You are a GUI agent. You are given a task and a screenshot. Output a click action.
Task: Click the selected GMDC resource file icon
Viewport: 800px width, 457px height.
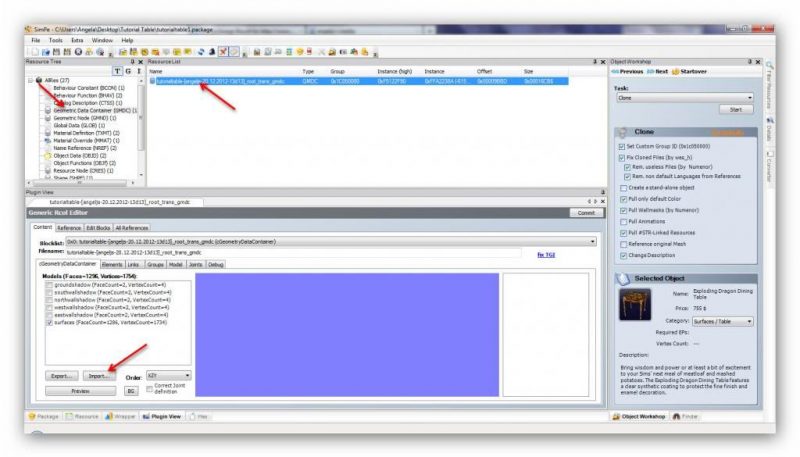point(153,81)
